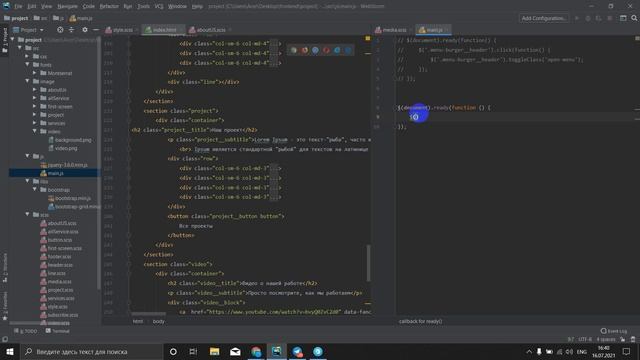Click the Locate/Select Opened File icon
The width and height of the screenshot is (640, 360).
point(60,30)
